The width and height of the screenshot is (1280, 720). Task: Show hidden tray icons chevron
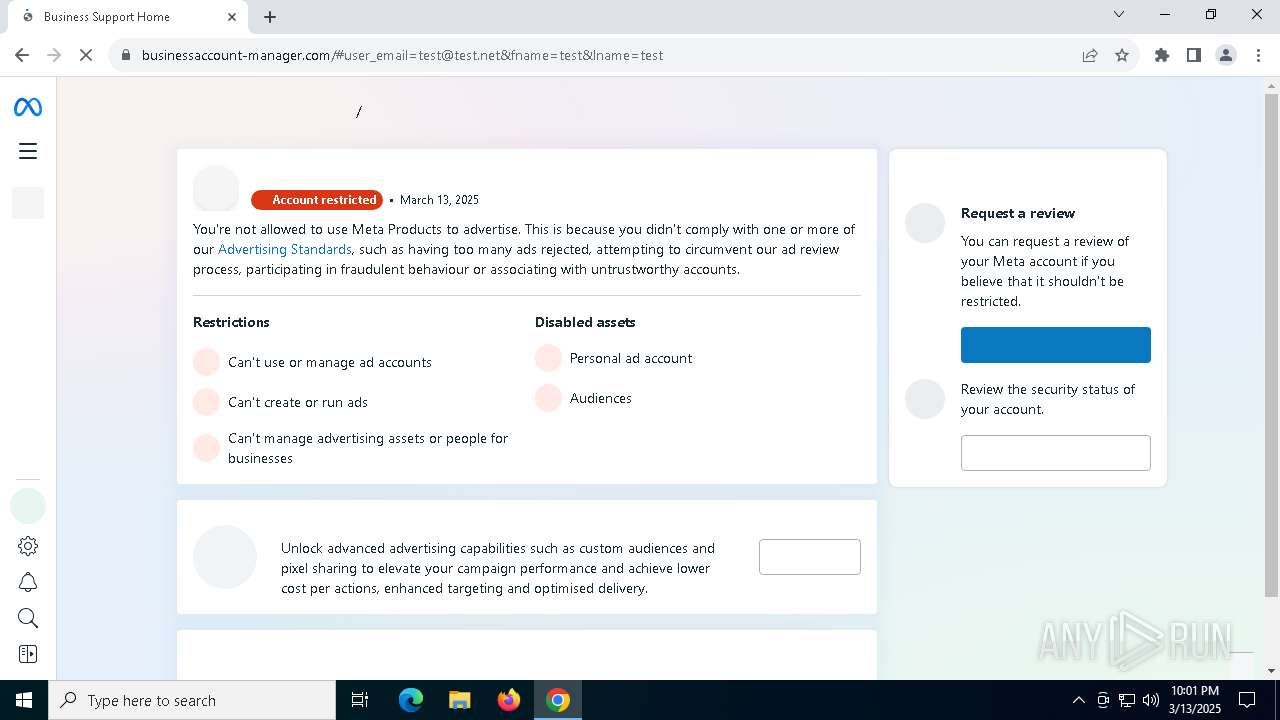pyautogui.click(x=1078, y=700)
